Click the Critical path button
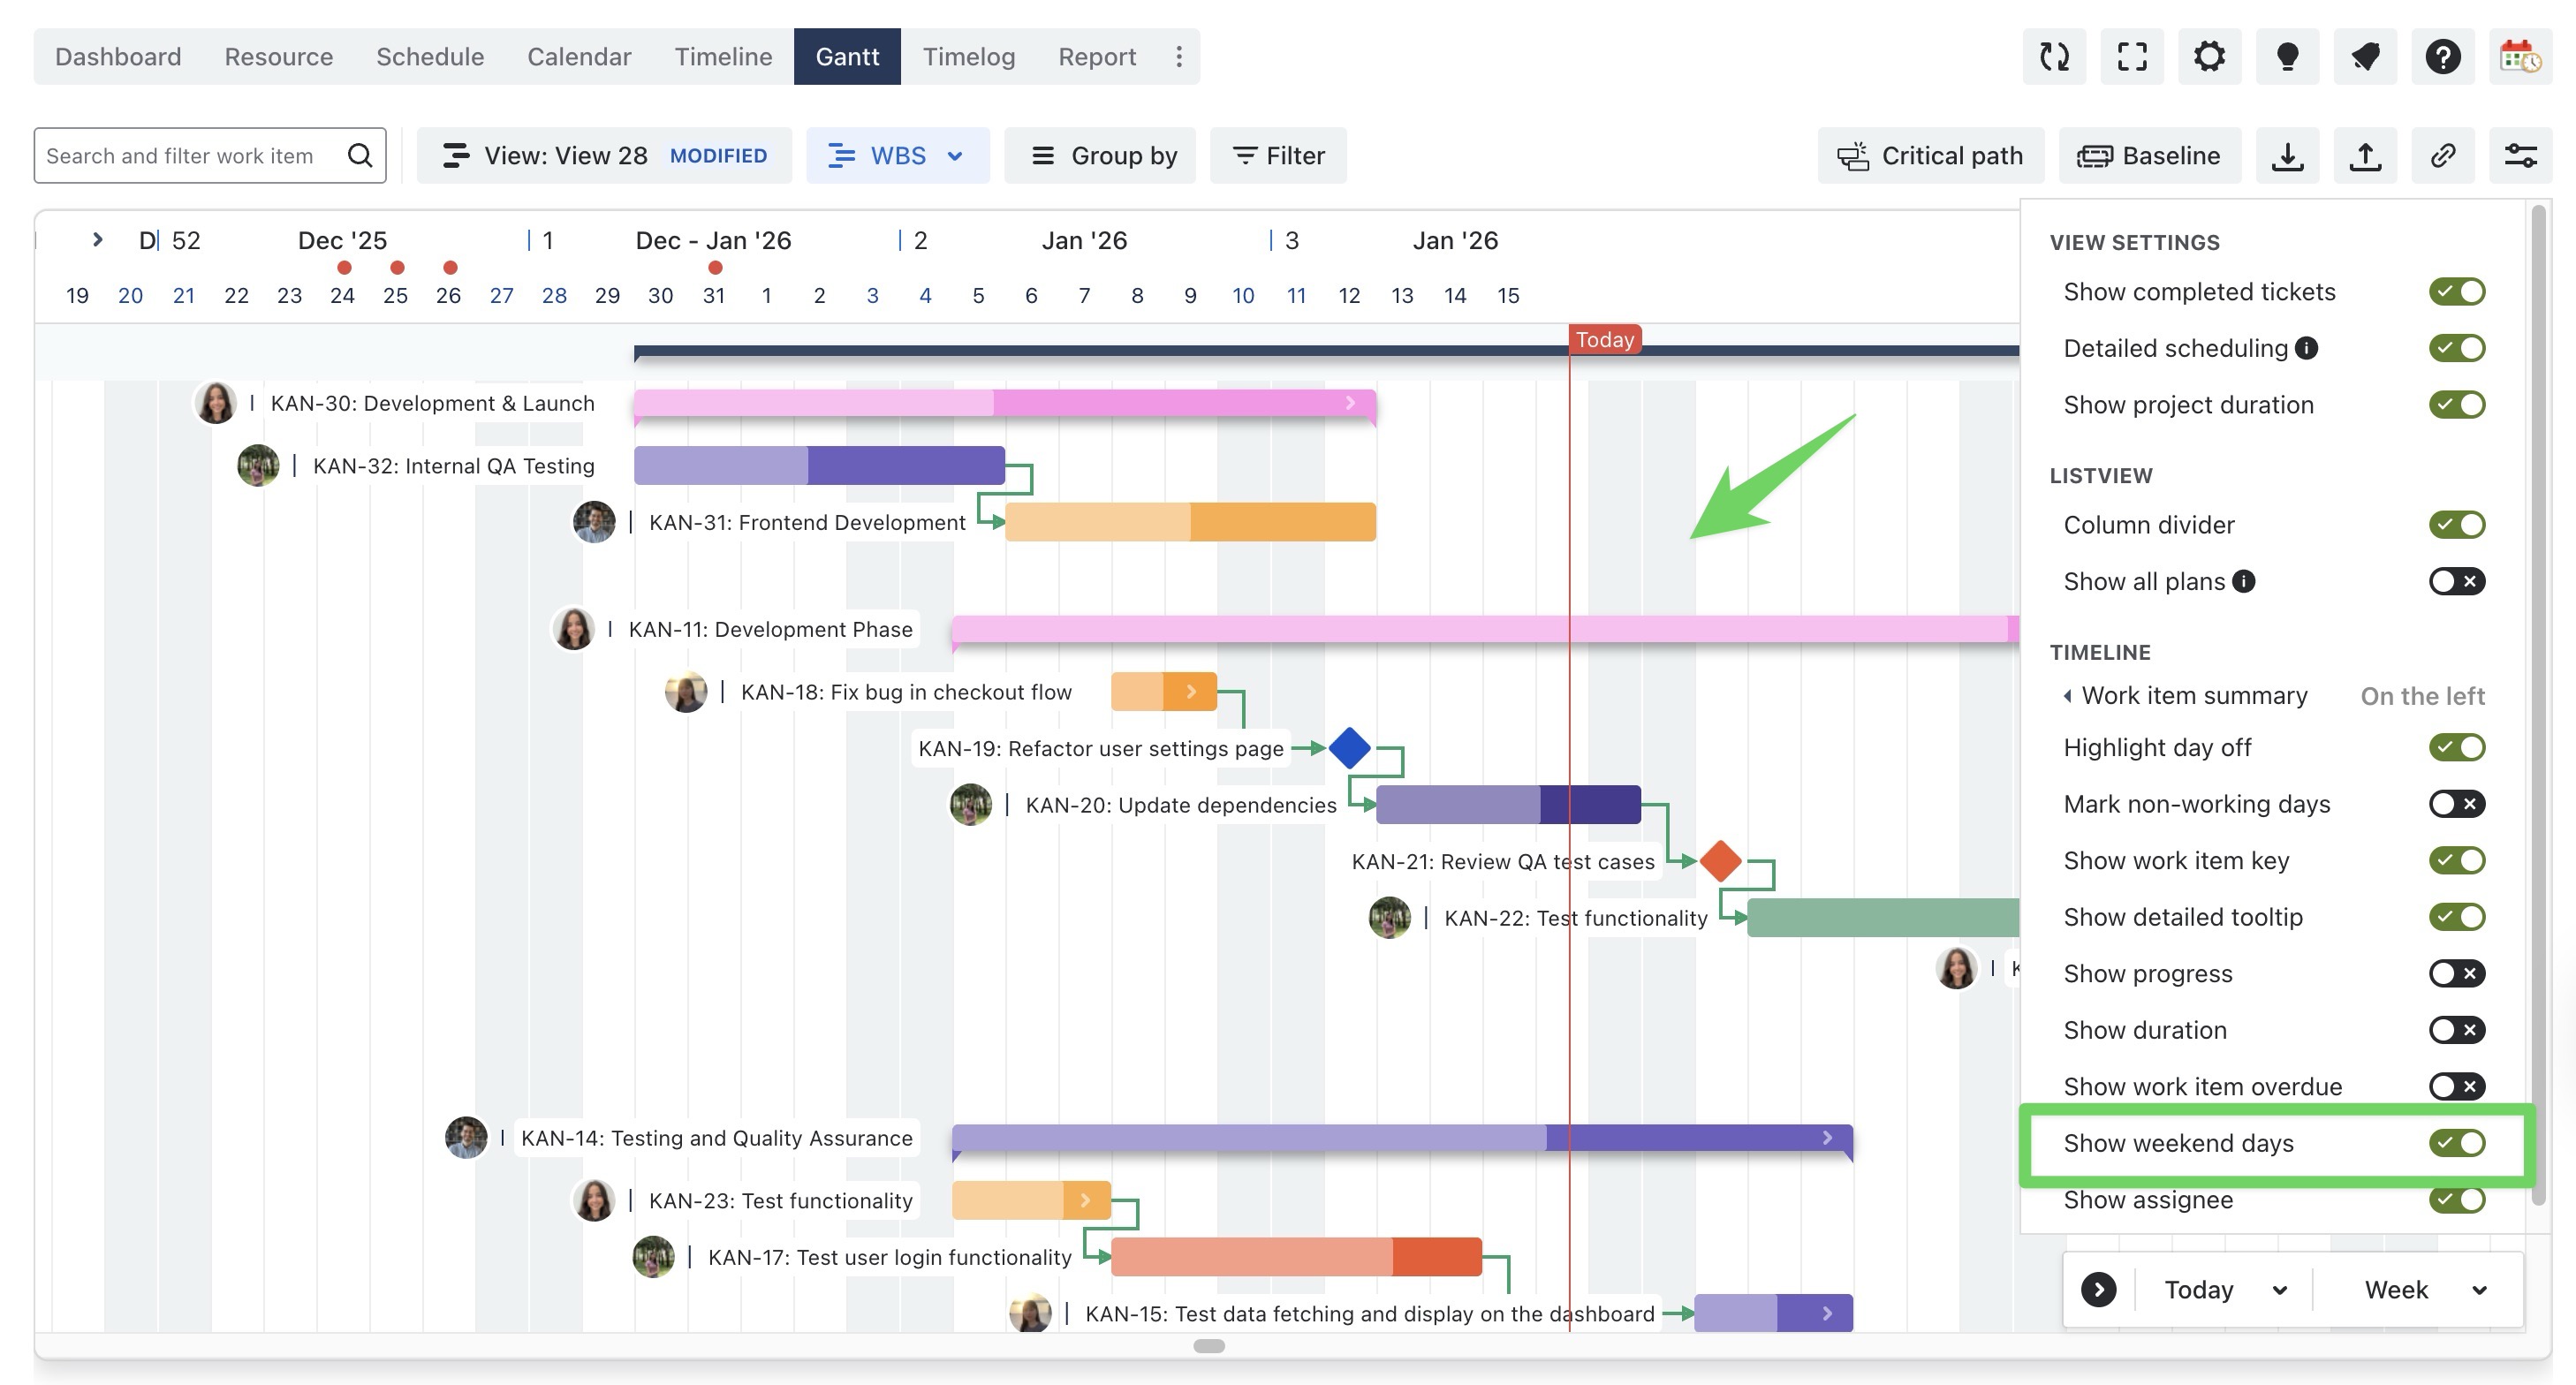 point(1930,156)
